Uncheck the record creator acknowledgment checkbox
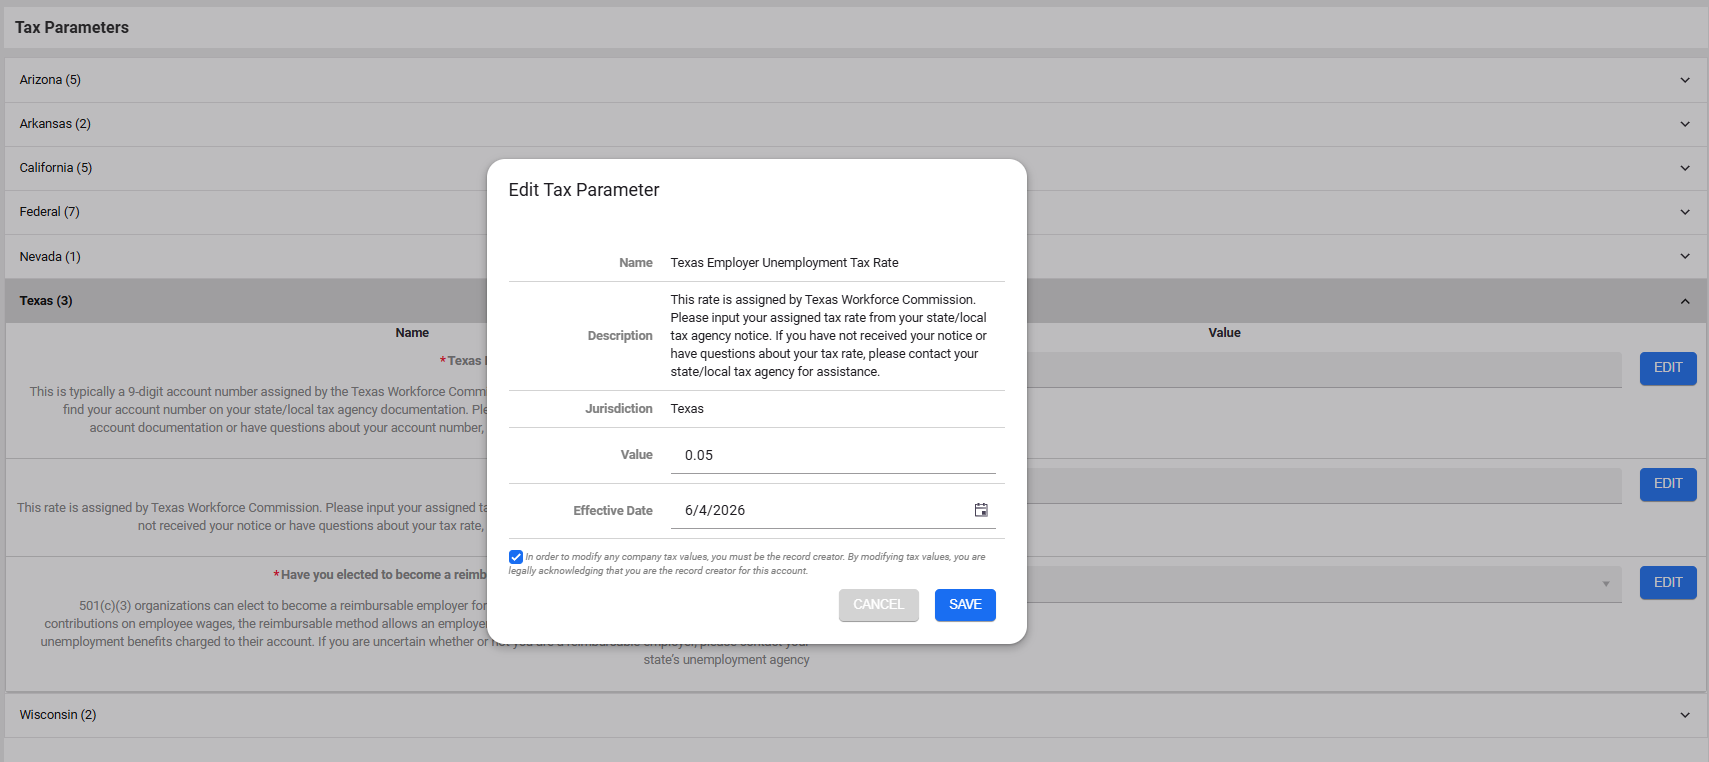 coord(516,557)
